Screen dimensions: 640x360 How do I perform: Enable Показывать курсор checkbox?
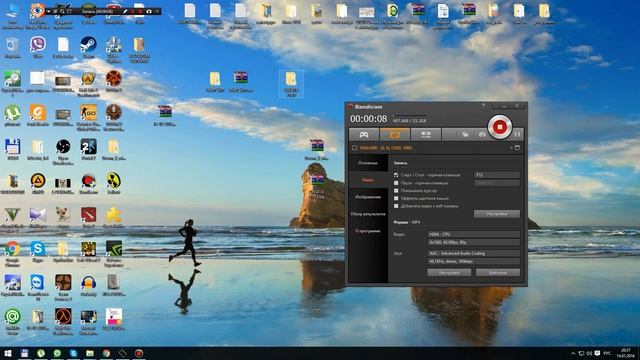coord(396,191)
